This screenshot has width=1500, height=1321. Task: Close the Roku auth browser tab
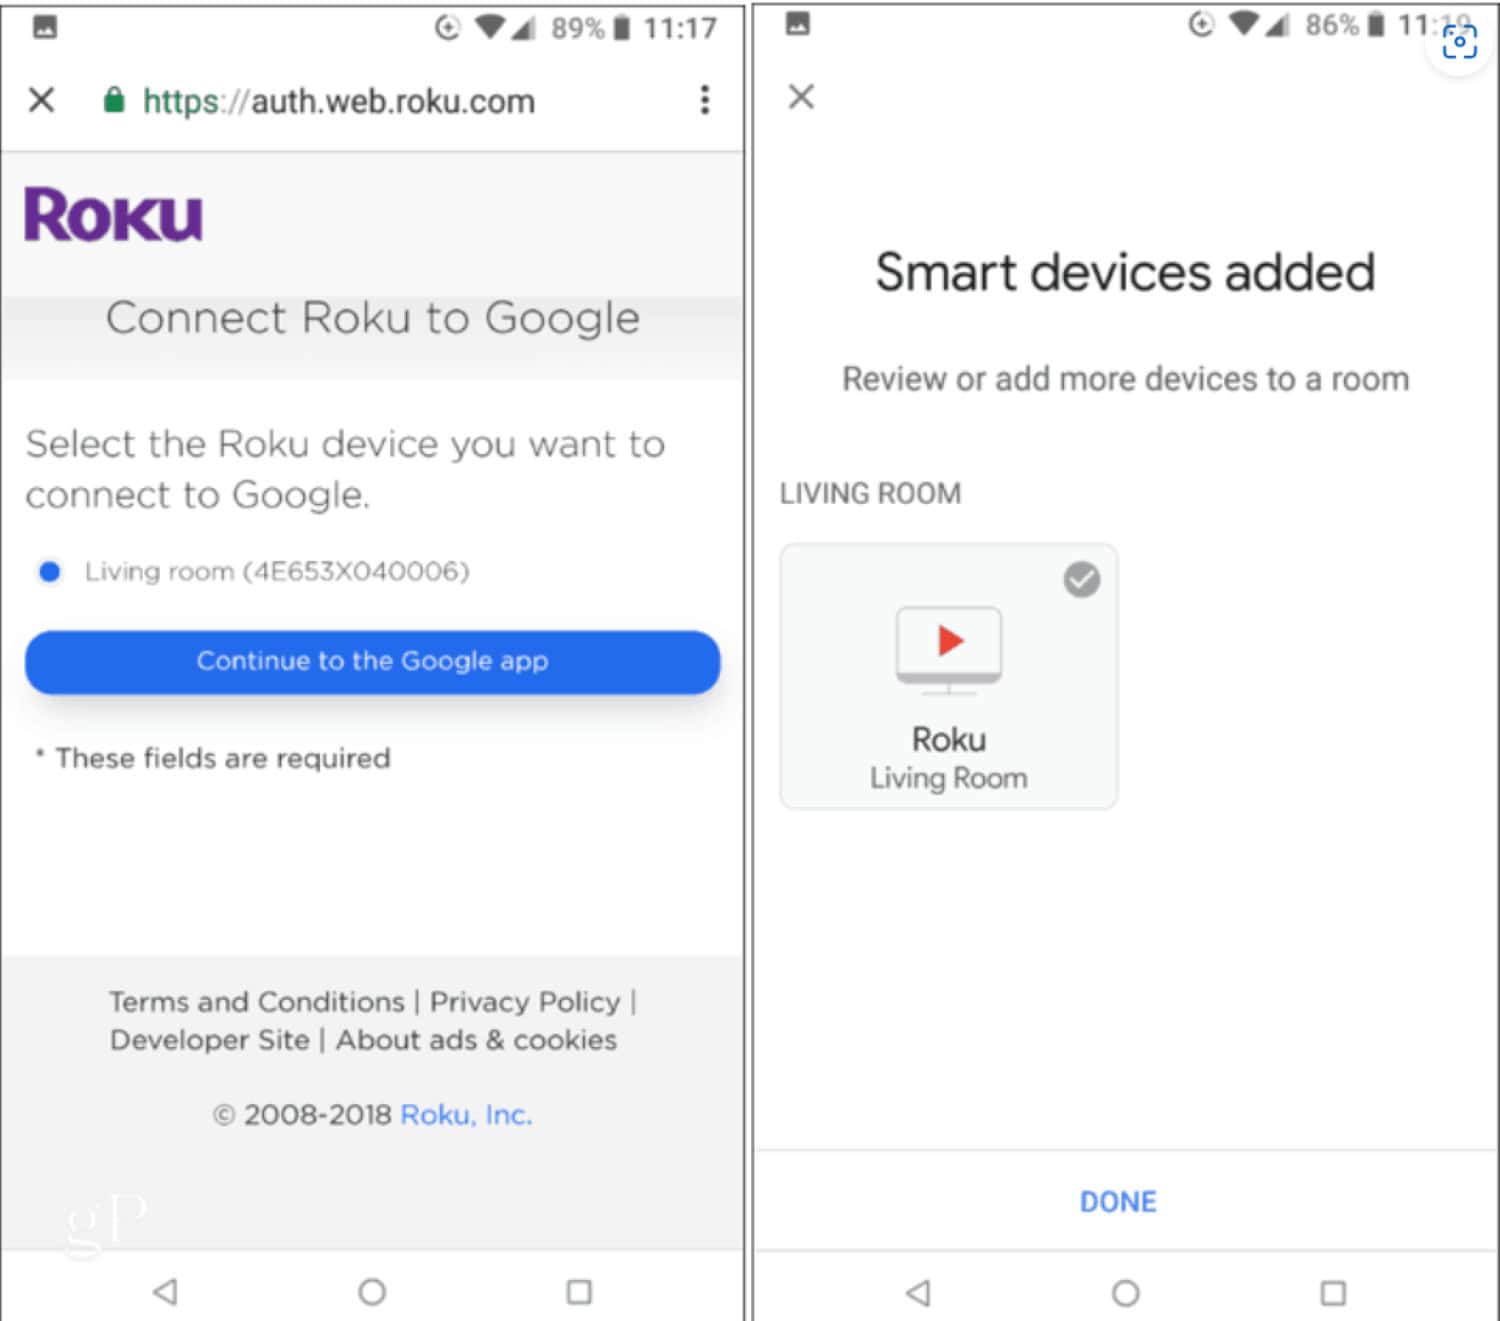(41, 100)
